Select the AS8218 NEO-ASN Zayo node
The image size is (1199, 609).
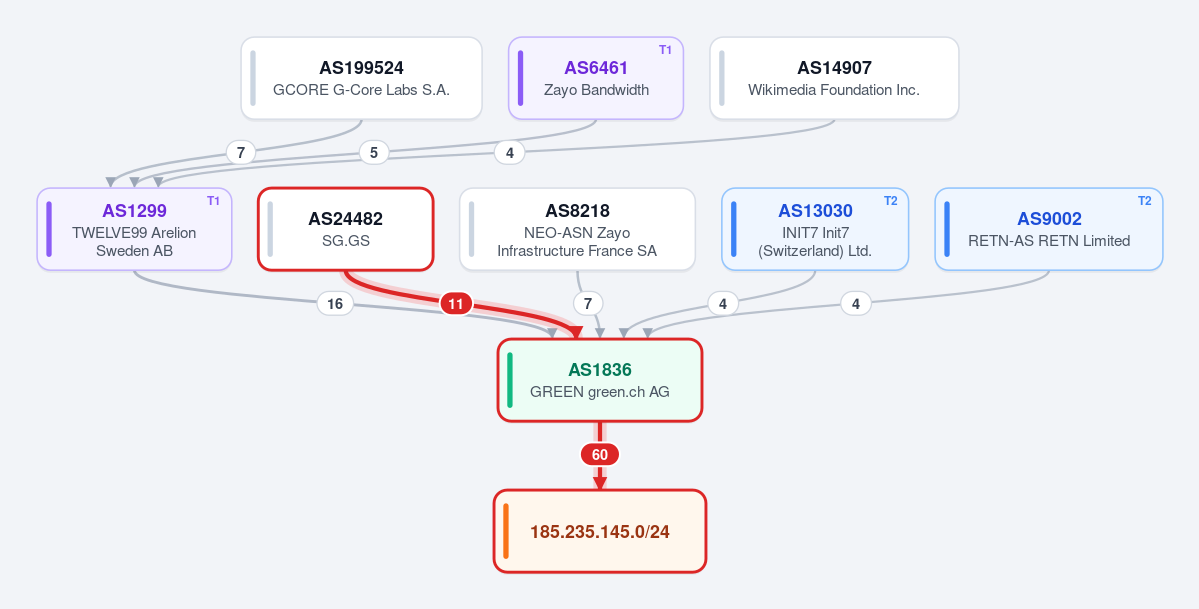(577, 229)
